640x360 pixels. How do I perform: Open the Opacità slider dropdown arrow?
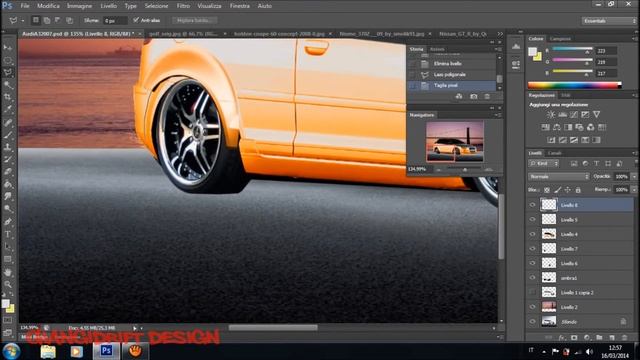pyautogui.click(x=634, y=177)
